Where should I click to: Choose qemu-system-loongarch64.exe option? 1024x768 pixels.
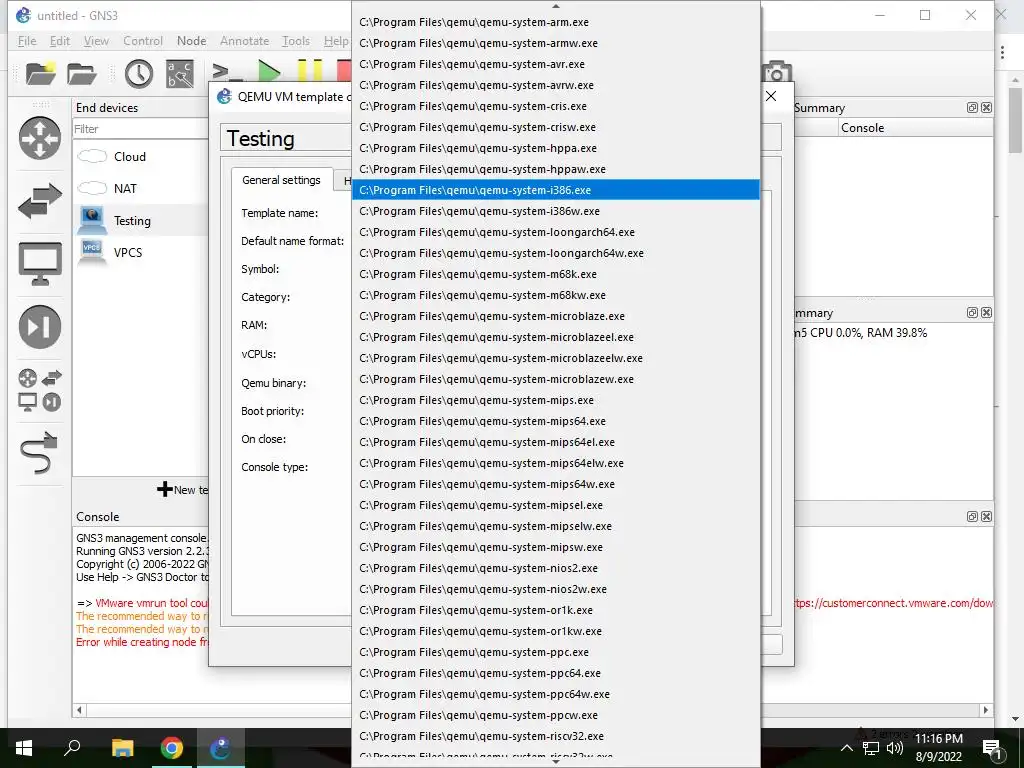(x=556, y=232)
